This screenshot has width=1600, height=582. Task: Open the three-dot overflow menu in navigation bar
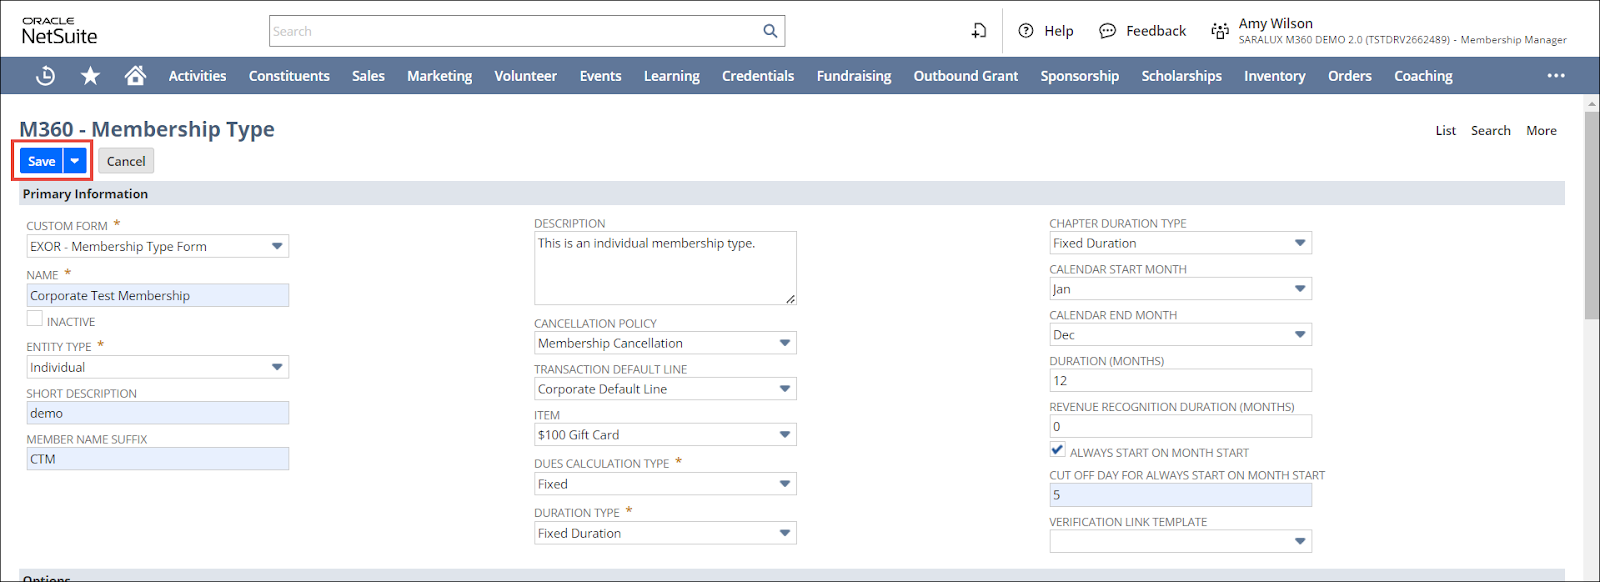(1556, 76)
